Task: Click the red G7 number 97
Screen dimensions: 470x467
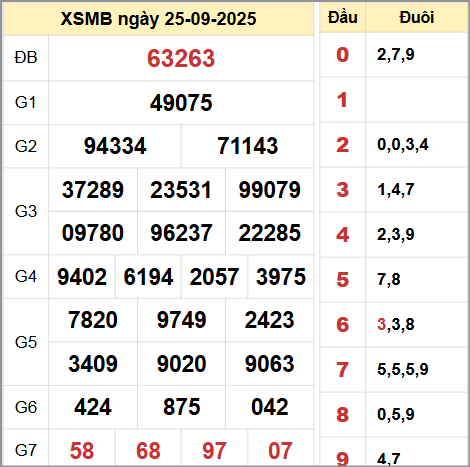Action: [214, 451]
